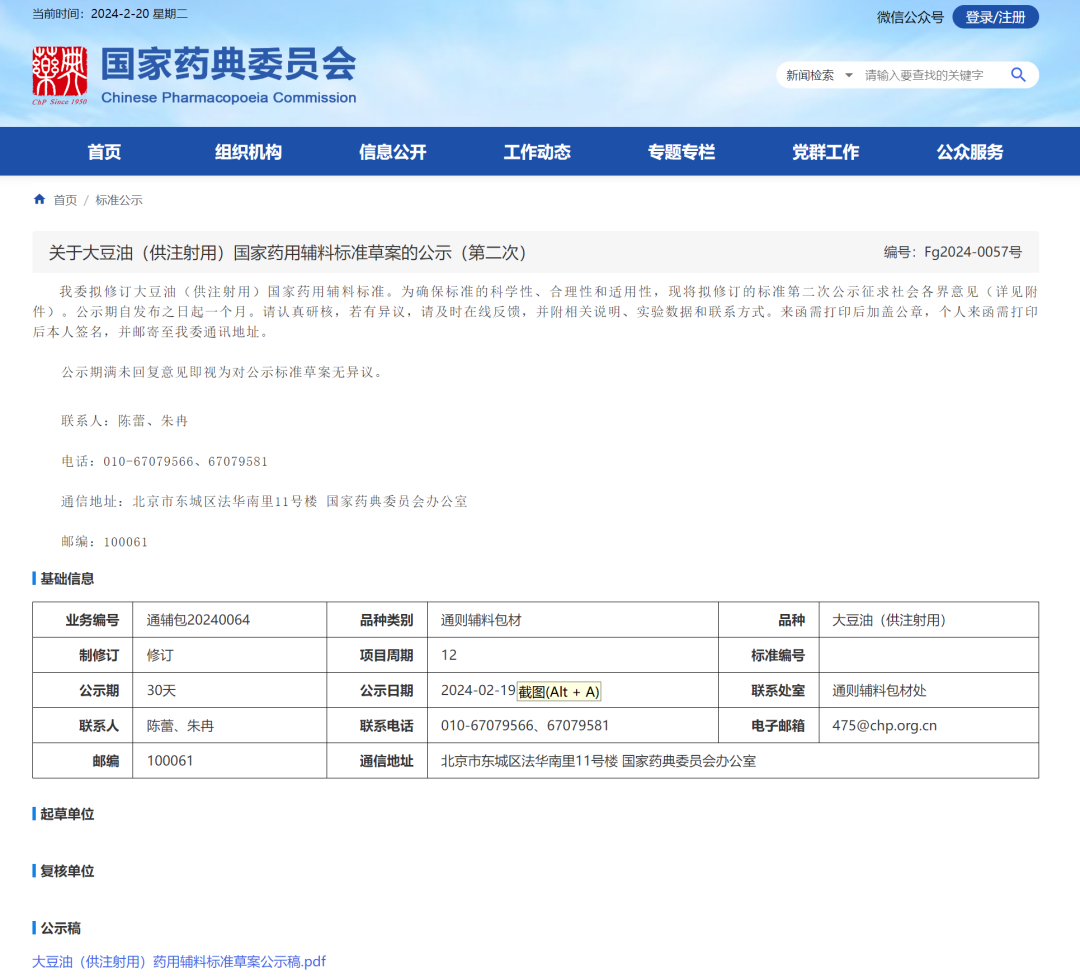Image resolution: width=1080 pixels, height=978 pixels.
Task: Click the home icon in breadcrumb
Action: tap(39, 199)
